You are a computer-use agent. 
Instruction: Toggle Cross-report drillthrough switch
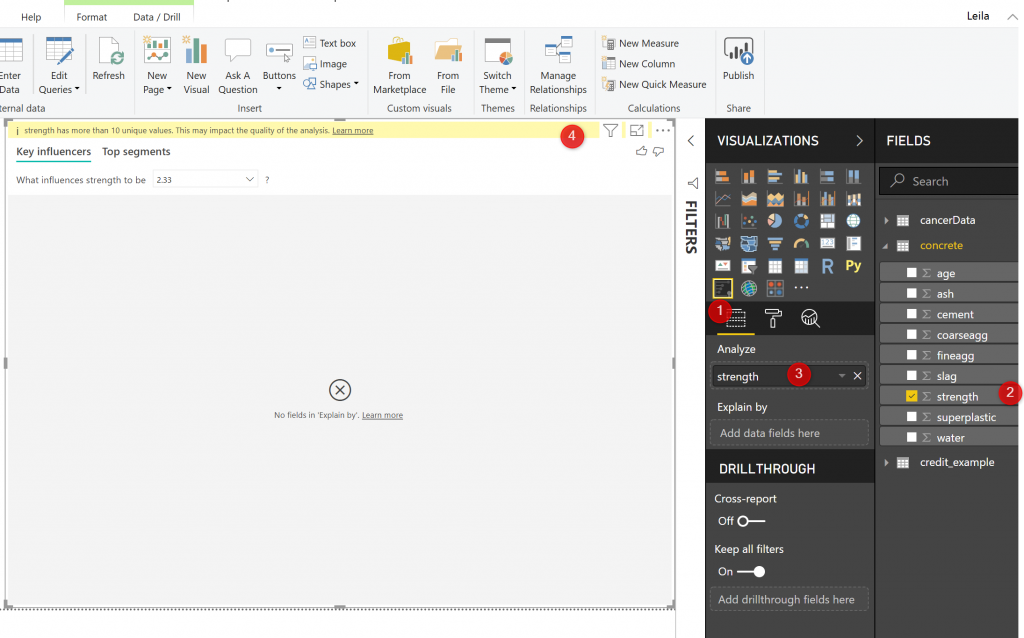pos(749,521)
